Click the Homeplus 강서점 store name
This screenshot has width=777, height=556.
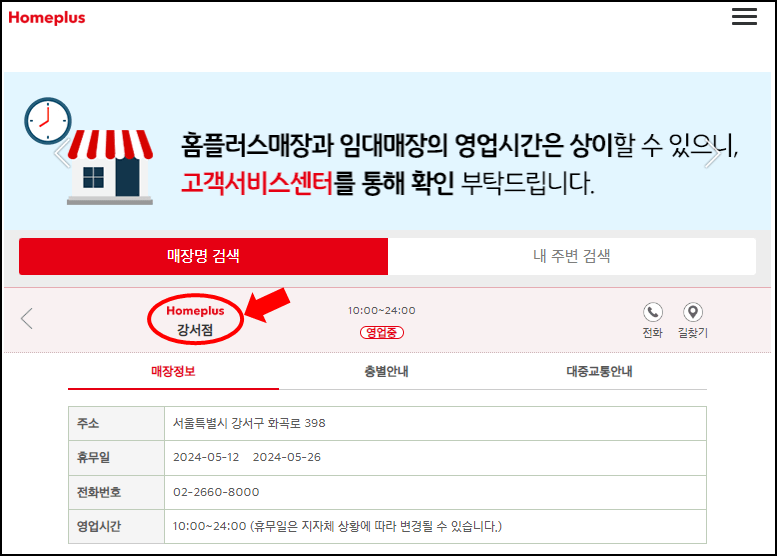tap(195, 320)
